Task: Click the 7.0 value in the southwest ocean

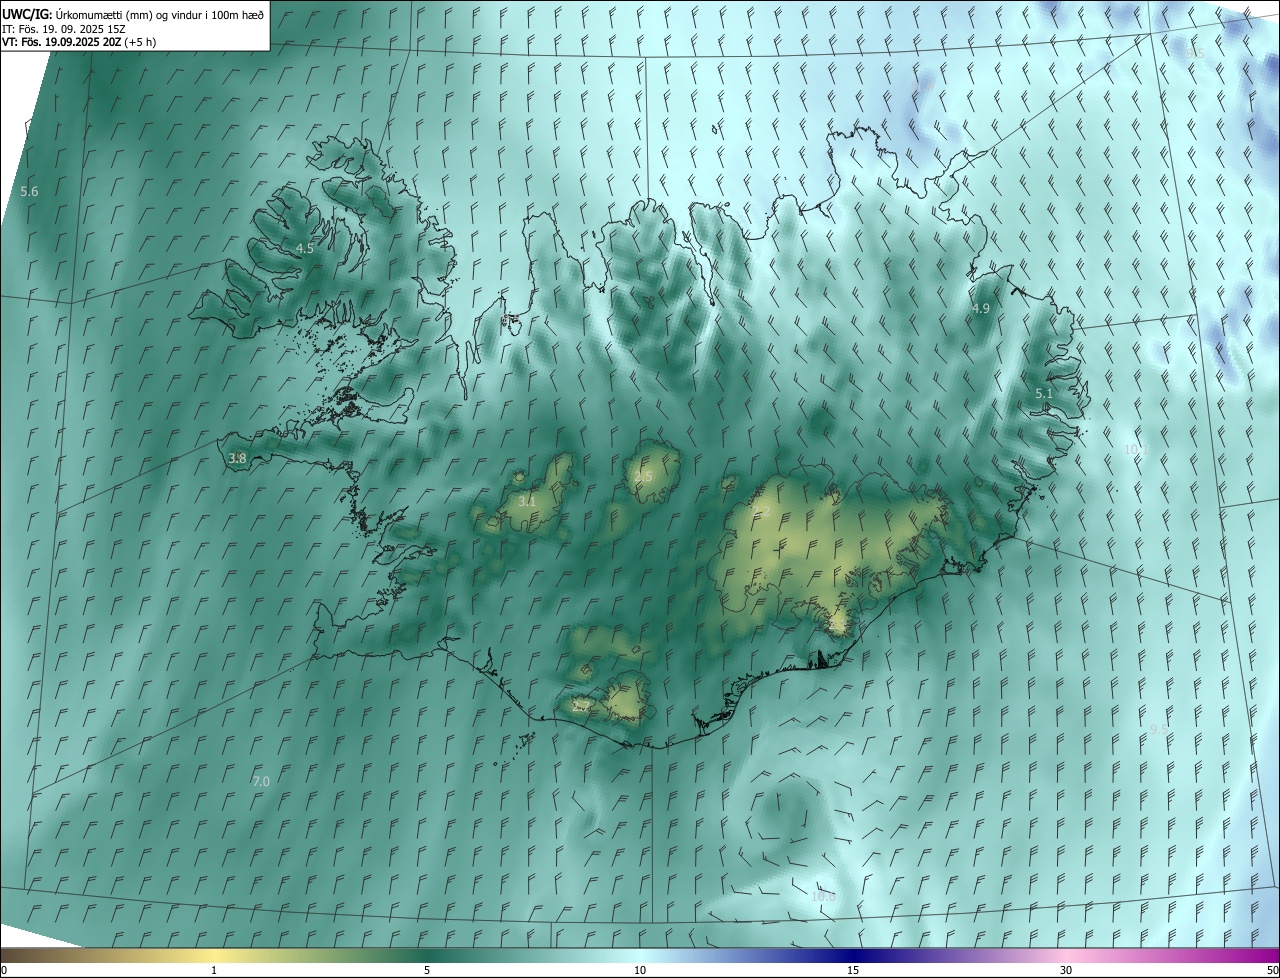Action: click(260, 782)
